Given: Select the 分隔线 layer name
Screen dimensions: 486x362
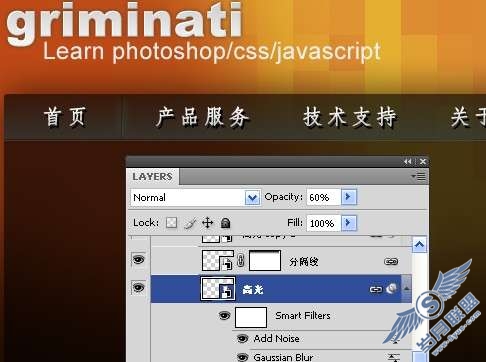Looking at the screenshot, I should tap(303, 262).
